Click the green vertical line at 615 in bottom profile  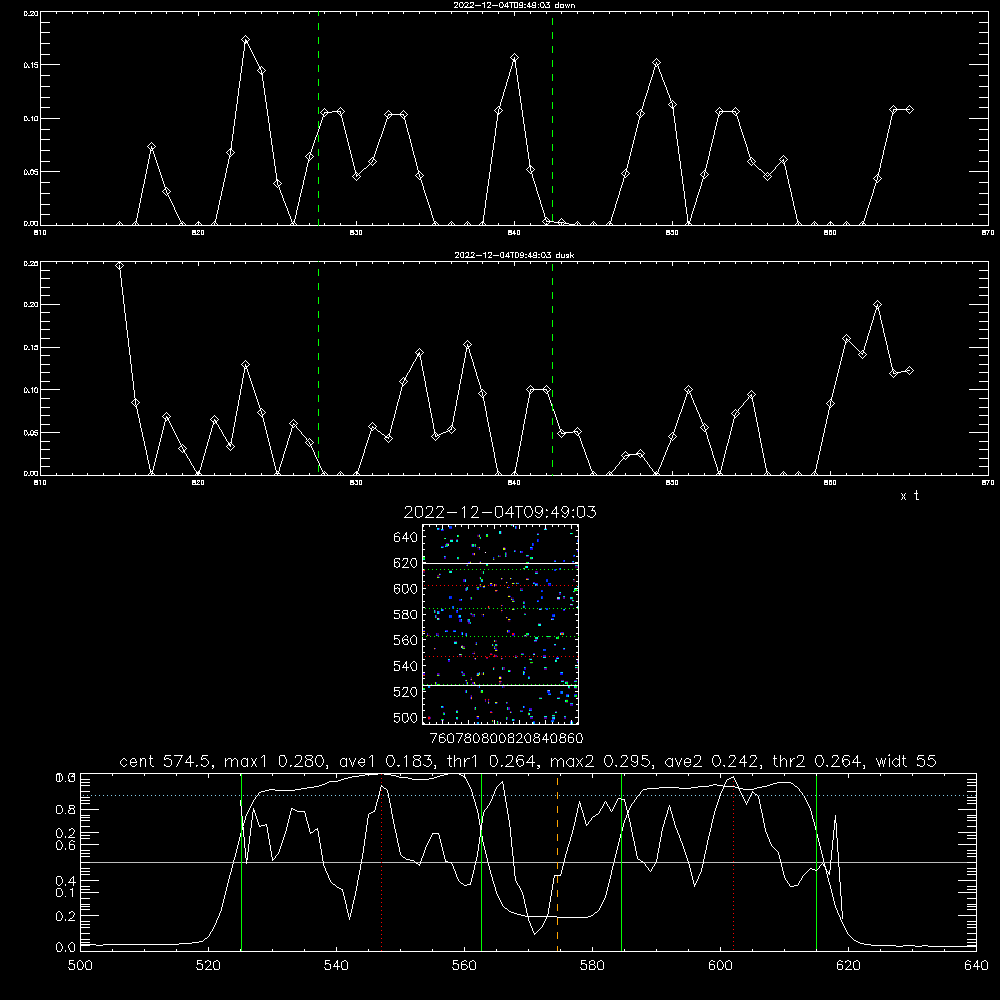pyautogui.click(x=816, y=861)
